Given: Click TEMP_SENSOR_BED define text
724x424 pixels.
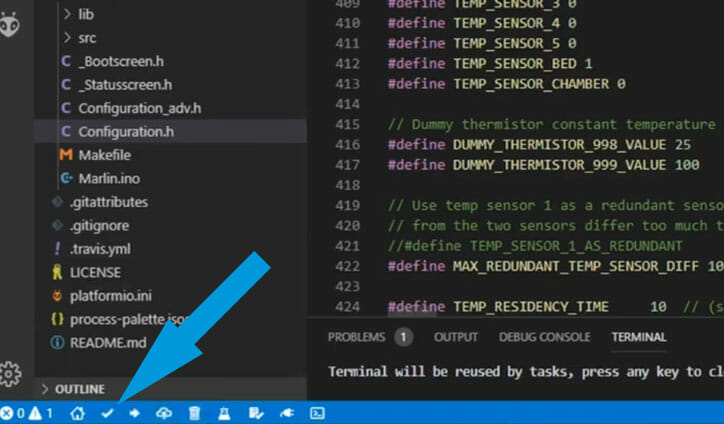Looking at the screenshot, I should pos(515,64).
